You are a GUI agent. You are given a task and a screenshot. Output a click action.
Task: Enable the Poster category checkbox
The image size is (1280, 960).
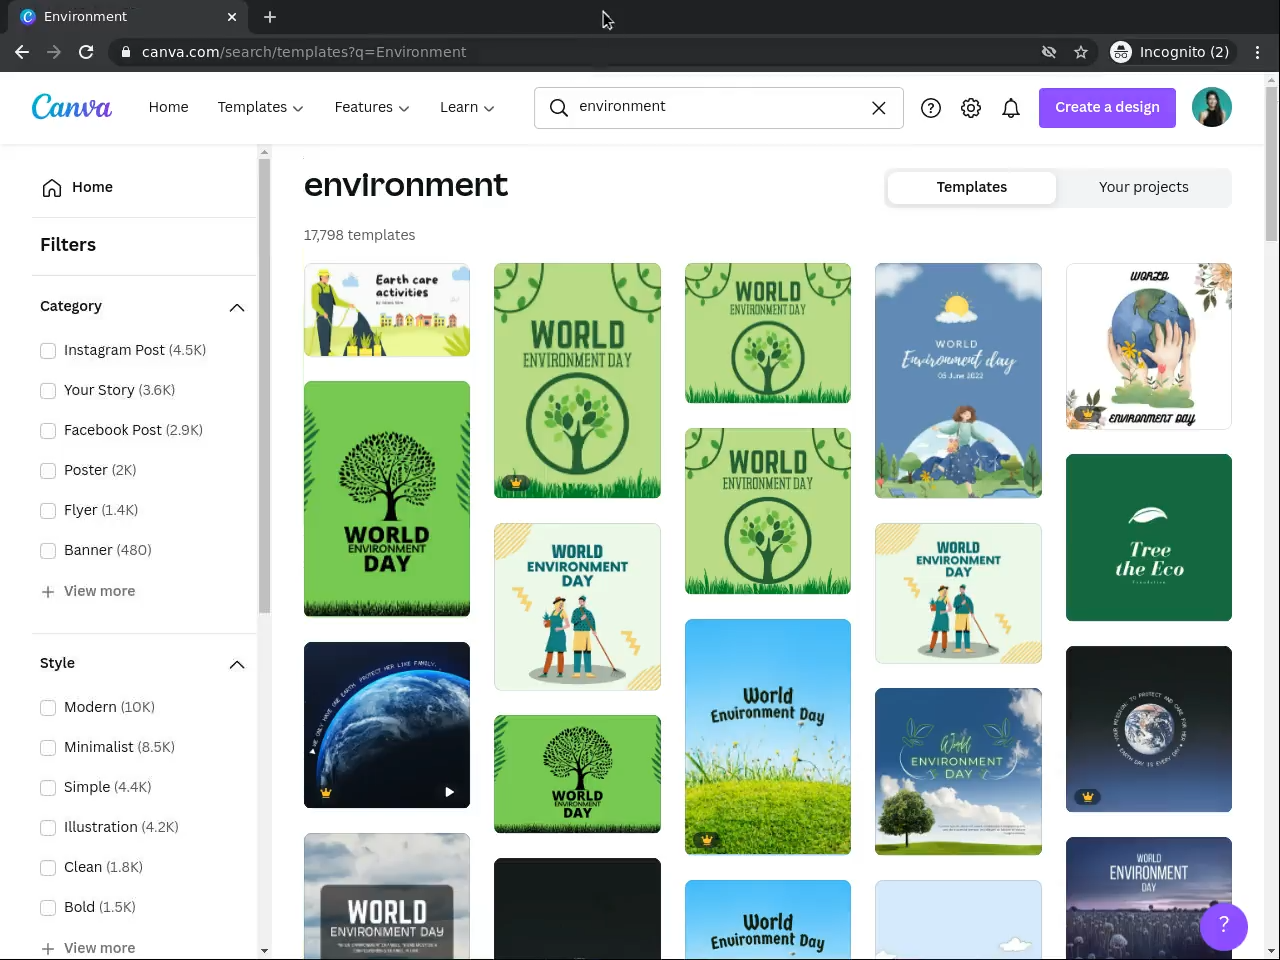48,471
